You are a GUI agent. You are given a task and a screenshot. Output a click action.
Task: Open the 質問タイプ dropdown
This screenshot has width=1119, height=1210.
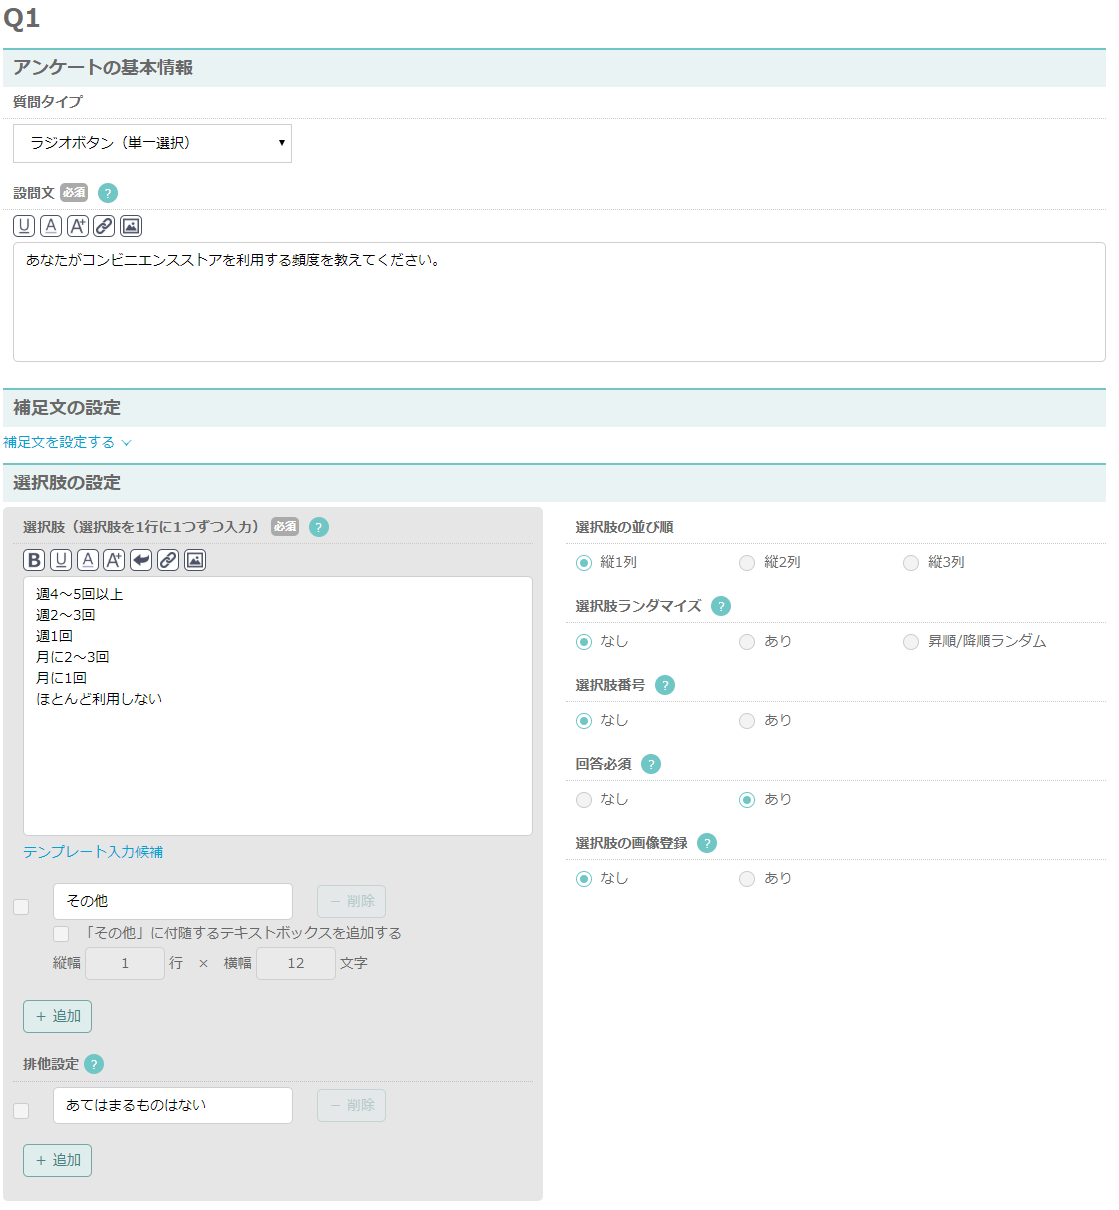(x=152, y=143)
